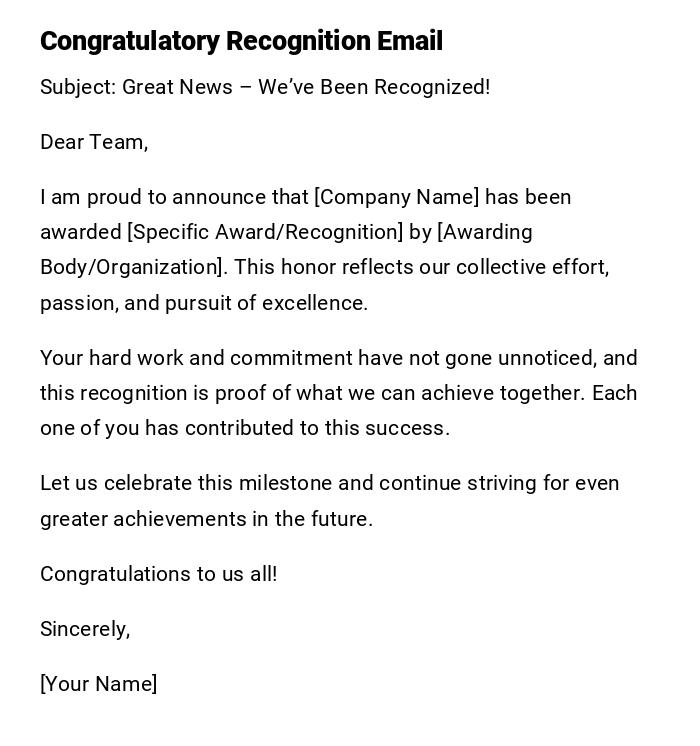This screenshot has width=700, height=746.
Task: Select the [Company Name] placeholder
Action: pyautogui.click(x=397, y=197)
